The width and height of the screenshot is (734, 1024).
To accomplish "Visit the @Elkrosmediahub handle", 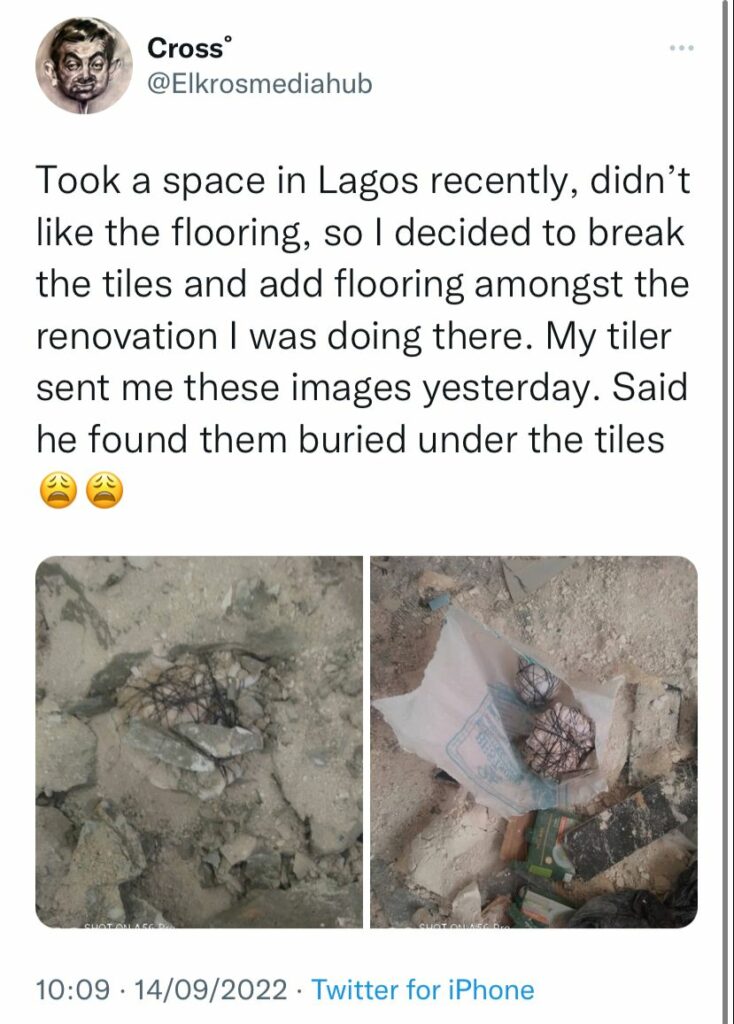I will (260, 84).
